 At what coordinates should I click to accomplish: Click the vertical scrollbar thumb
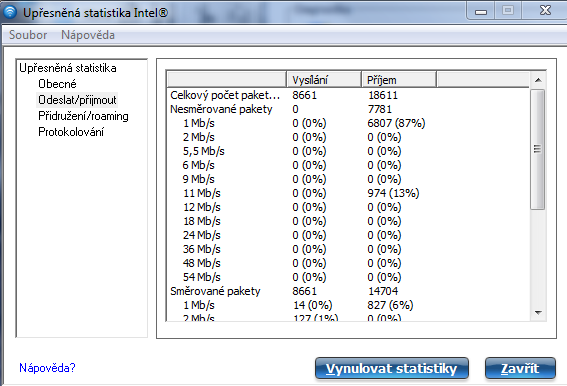pos(538,149)
